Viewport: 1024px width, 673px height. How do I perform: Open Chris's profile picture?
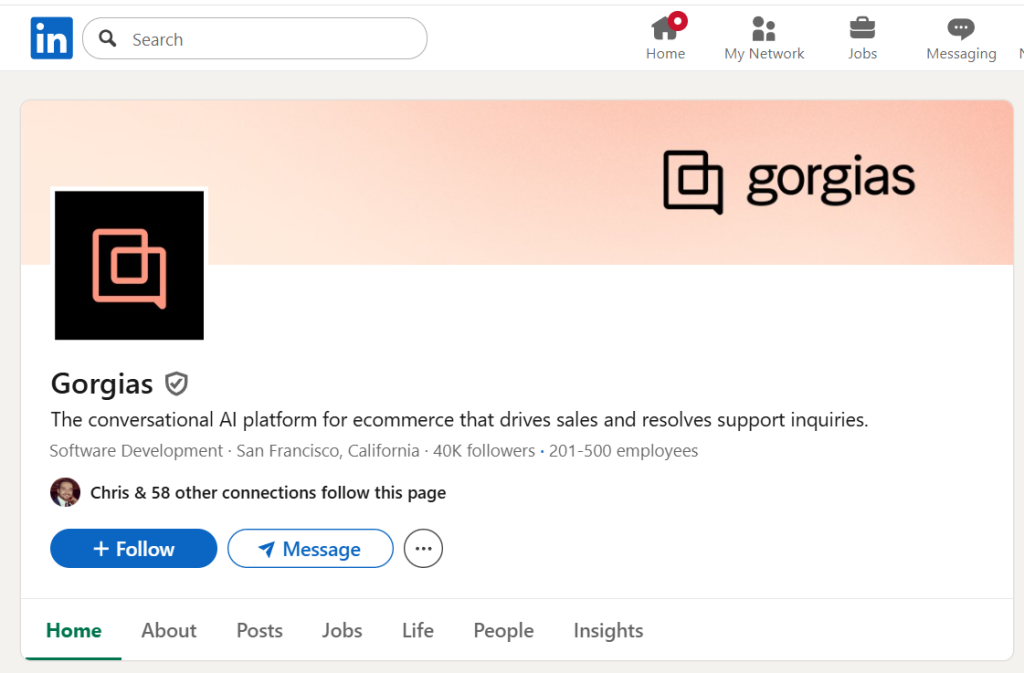[x=65, y=492]
